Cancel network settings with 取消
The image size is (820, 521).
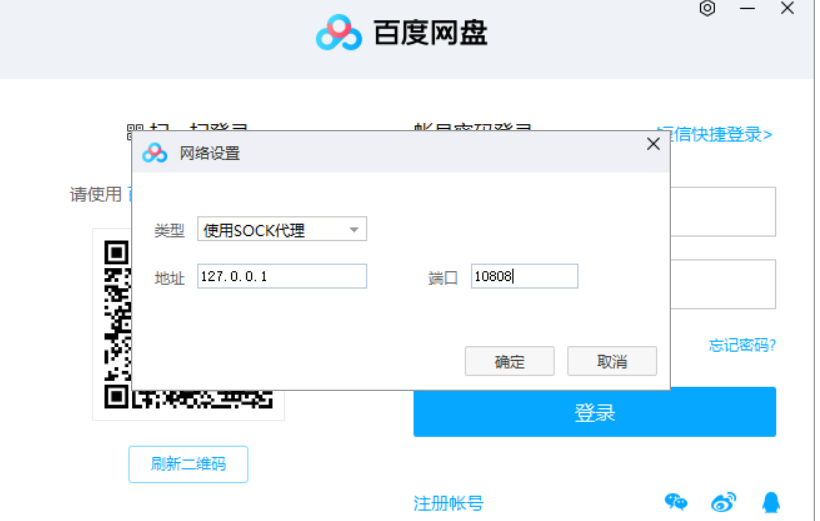pyautogui.click(x=612, y=361)
